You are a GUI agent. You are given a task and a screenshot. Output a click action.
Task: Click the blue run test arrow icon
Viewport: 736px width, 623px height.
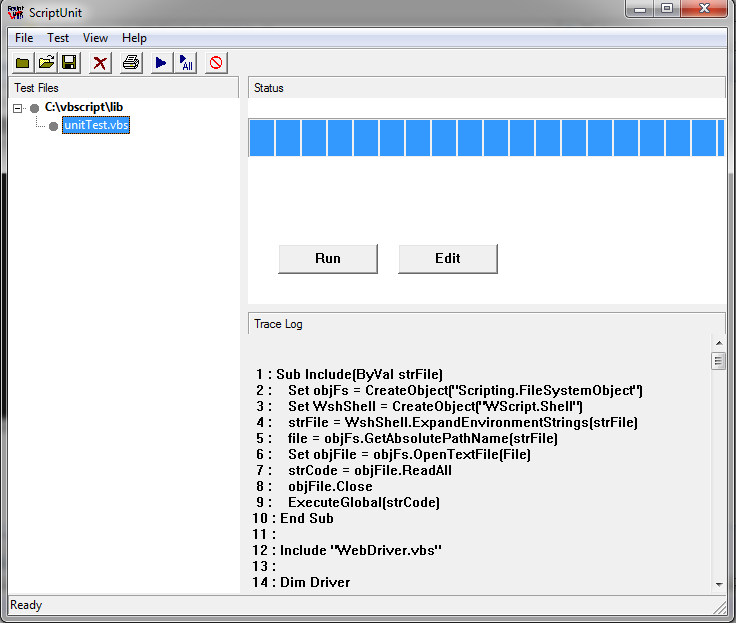click(x=161, y=63)
